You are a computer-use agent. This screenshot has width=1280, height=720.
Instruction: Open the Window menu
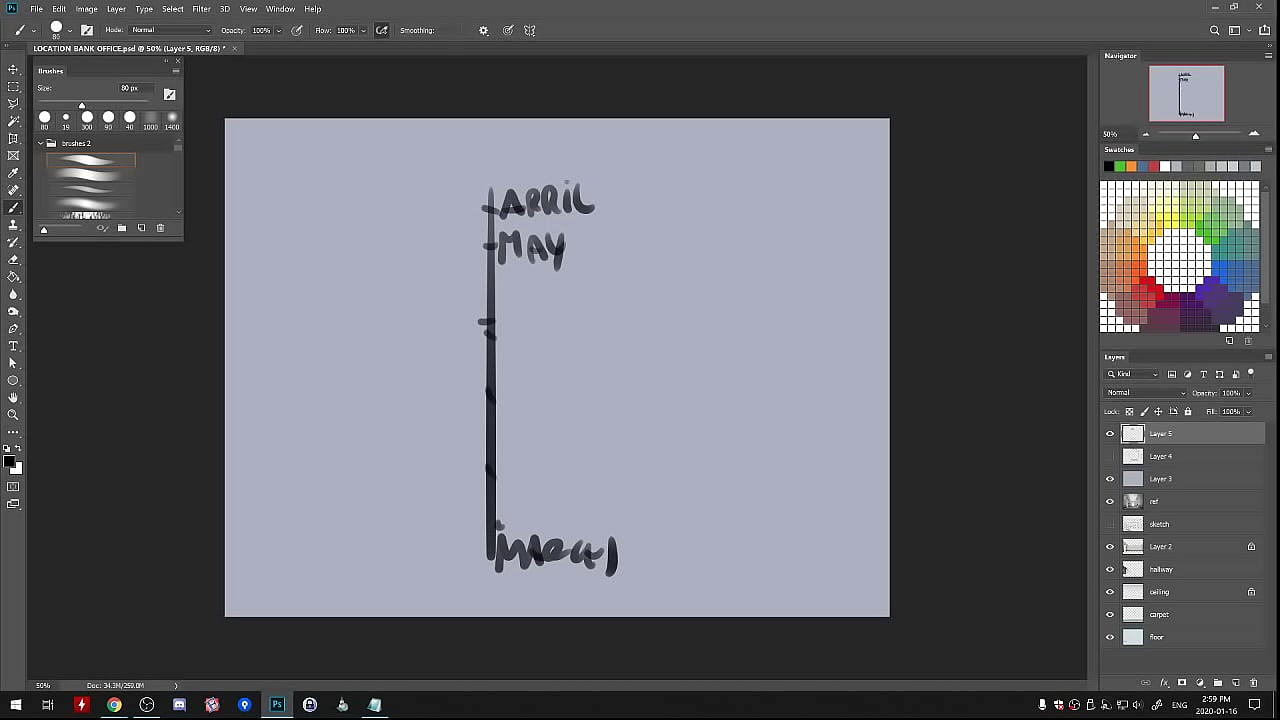click(280, 9)
